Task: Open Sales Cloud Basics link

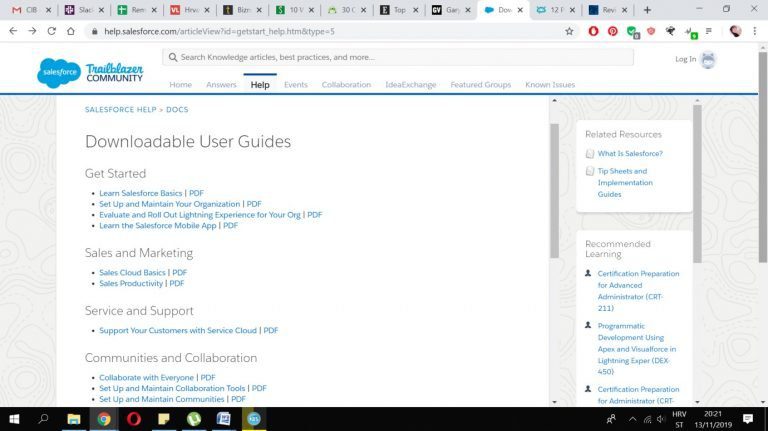Action: point(132,273)
